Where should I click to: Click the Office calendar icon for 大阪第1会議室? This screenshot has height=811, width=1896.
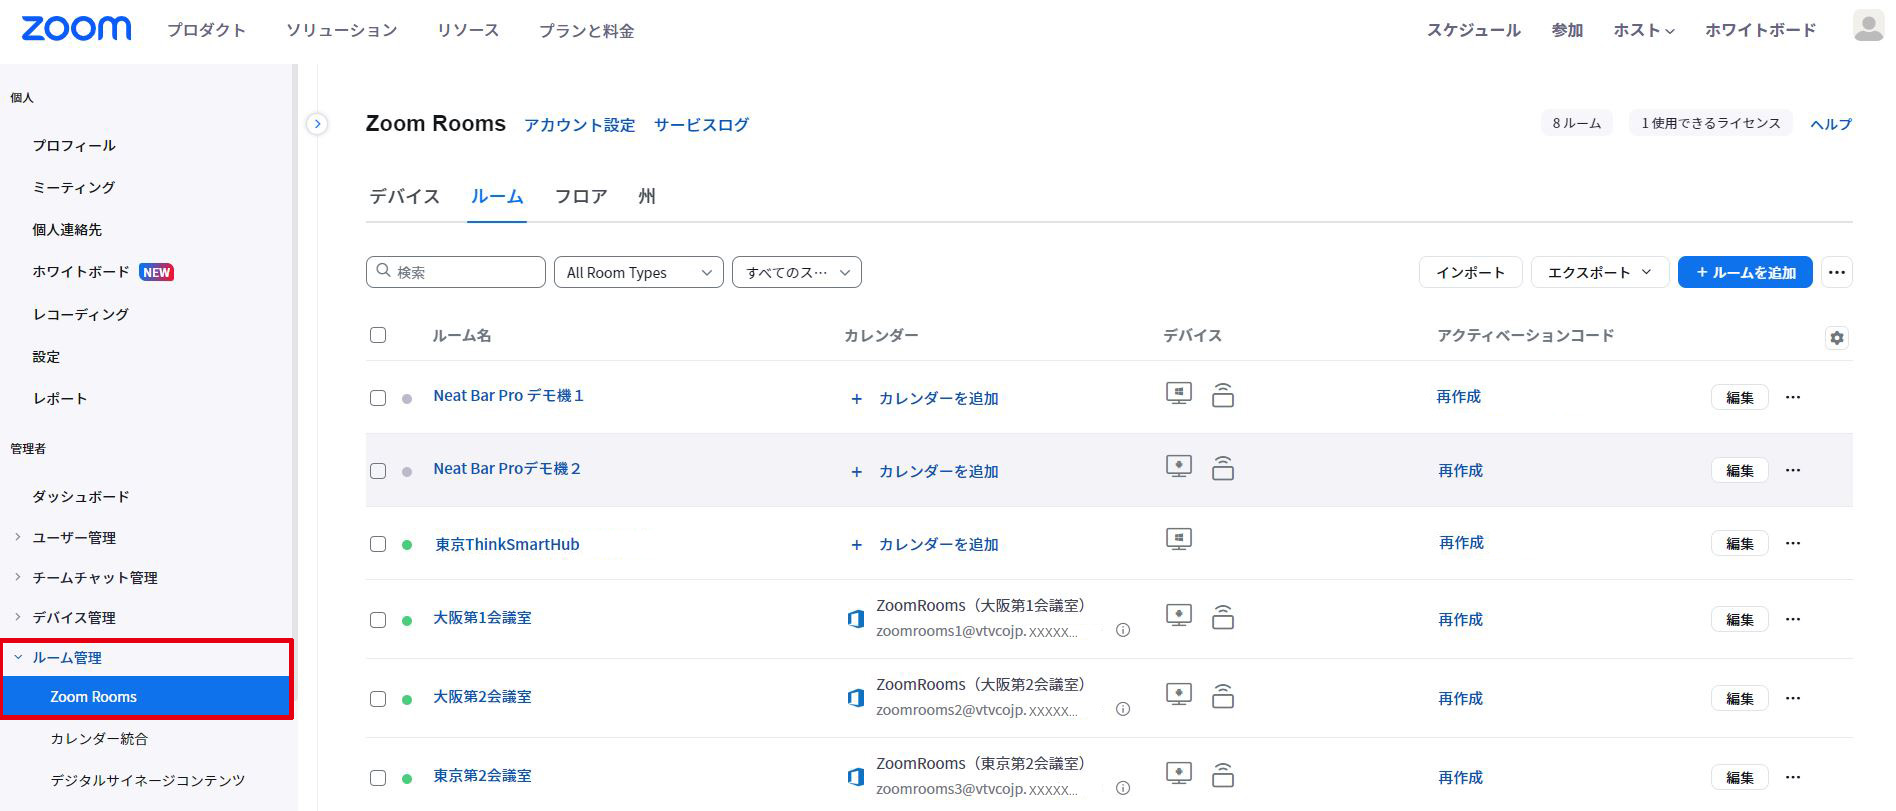855,619
